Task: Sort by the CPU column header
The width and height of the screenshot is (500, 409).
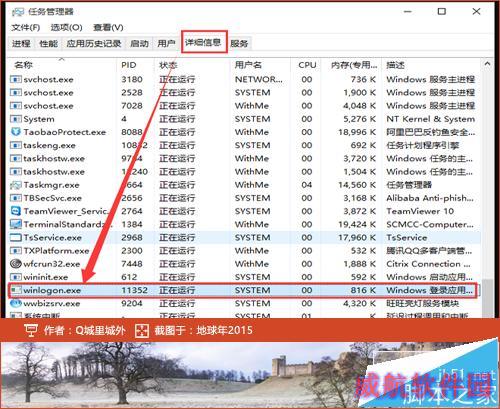Action: pyautogui.click(x=307, y=65)
